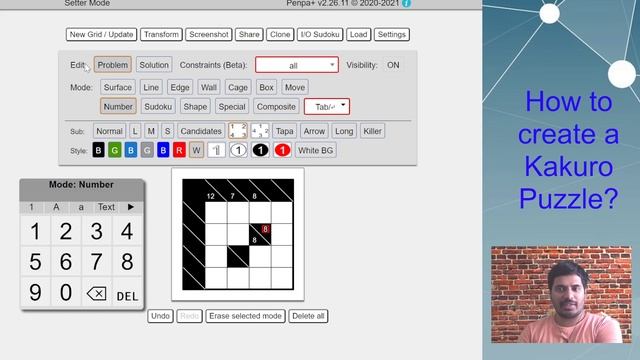Select Composite mode
This screenshot has height=360, width=640.
click(276, 106)
